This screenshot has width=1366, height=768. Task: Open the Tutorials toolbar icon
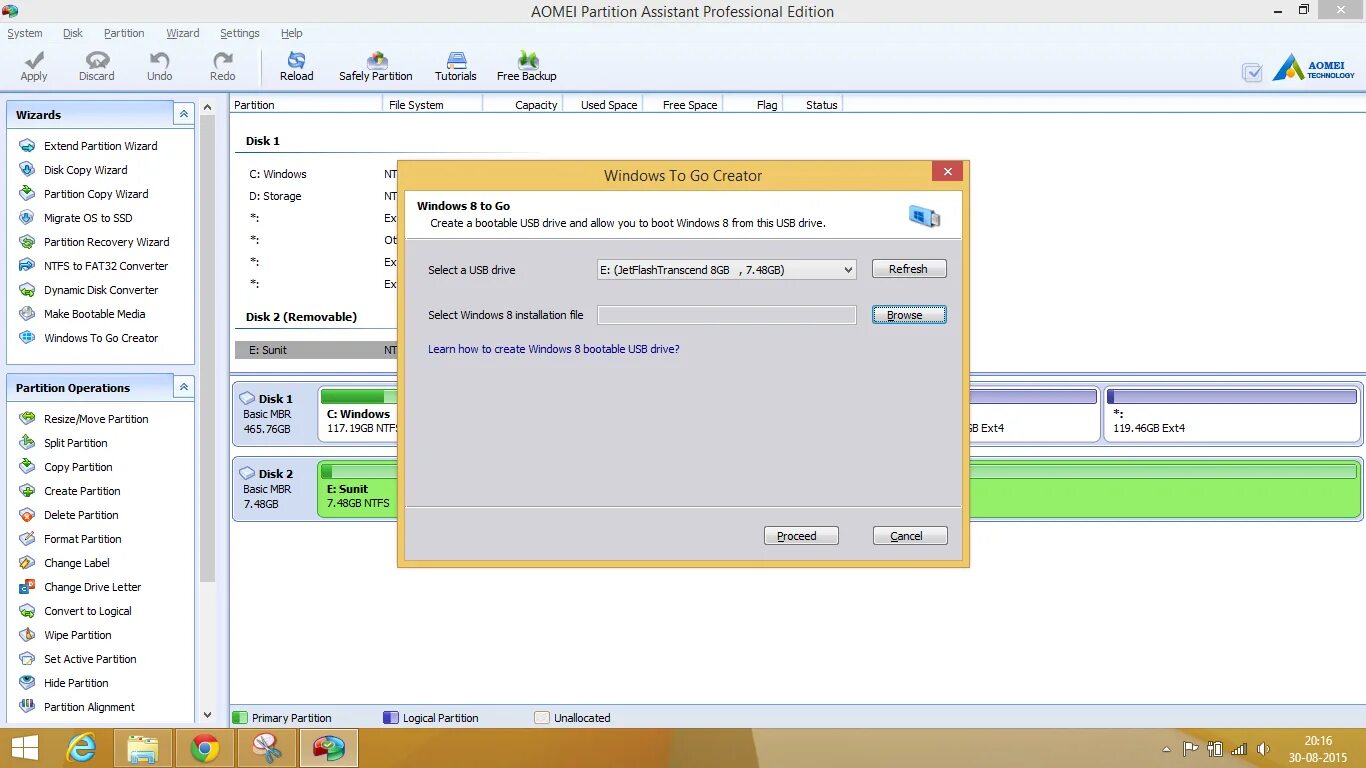point(456,66)
